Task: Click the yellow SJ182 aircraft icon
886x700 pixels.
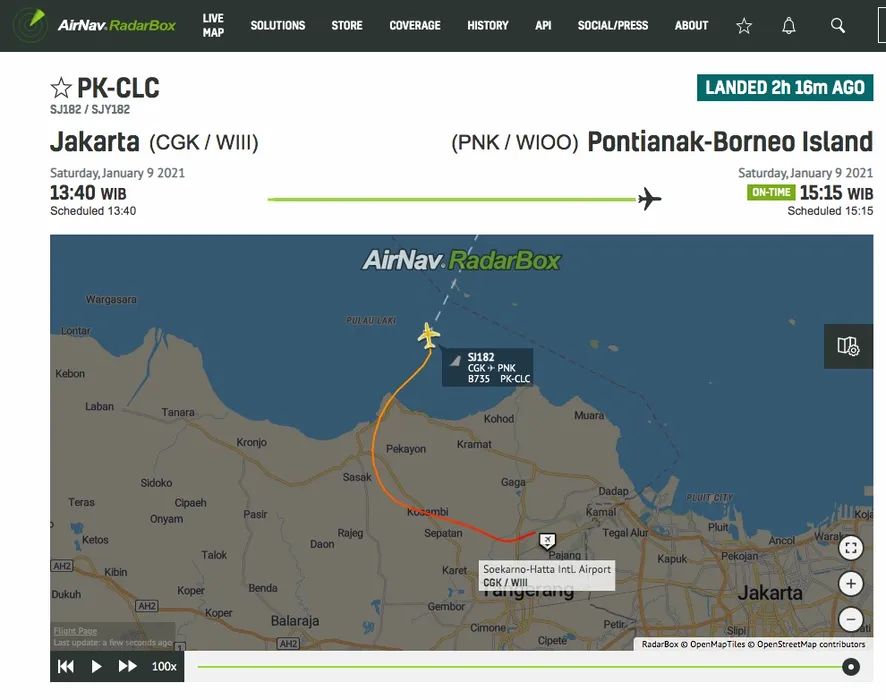Action: coord(429,335)
